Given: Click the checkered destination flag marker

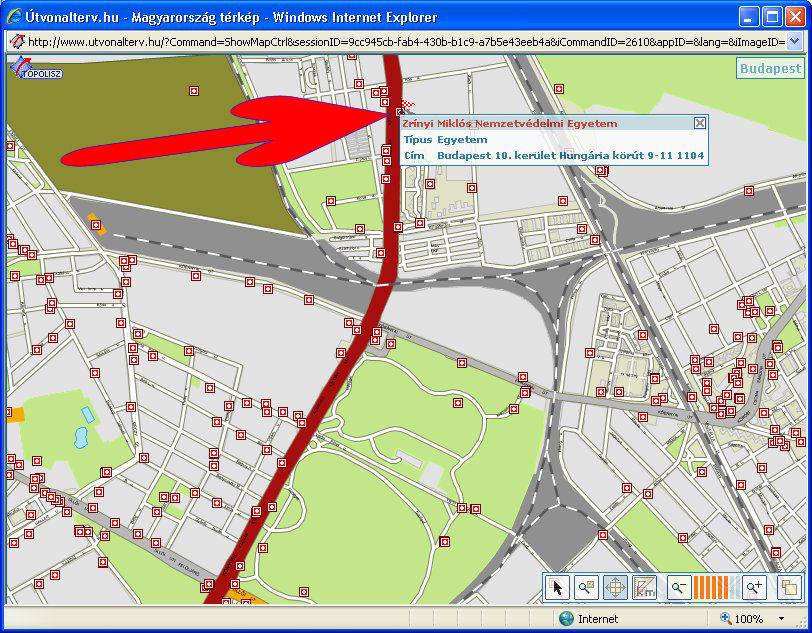Looking at the screenshot, I should [405, 106].
